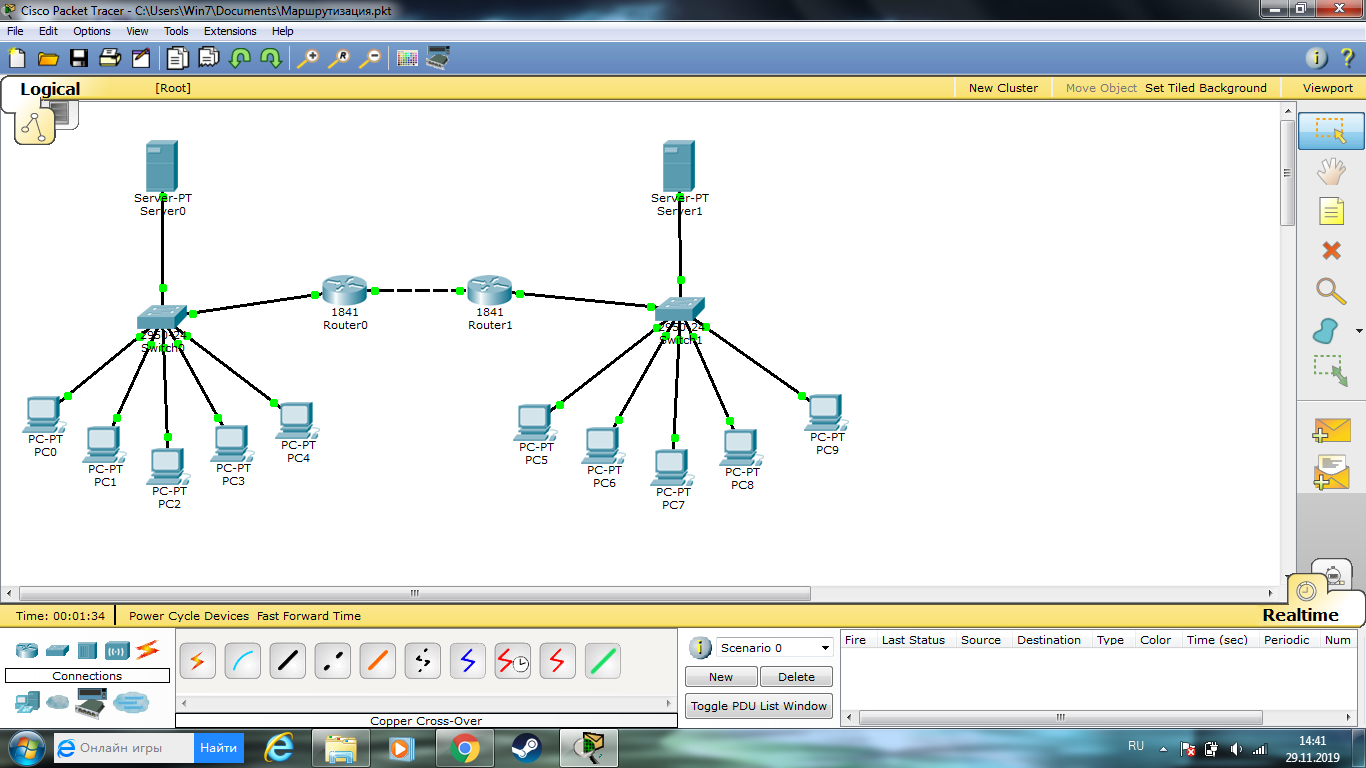Switch to the Logical workspace tab
The height and width of the screenshot is (768, 1366).
tap(50, 89)
